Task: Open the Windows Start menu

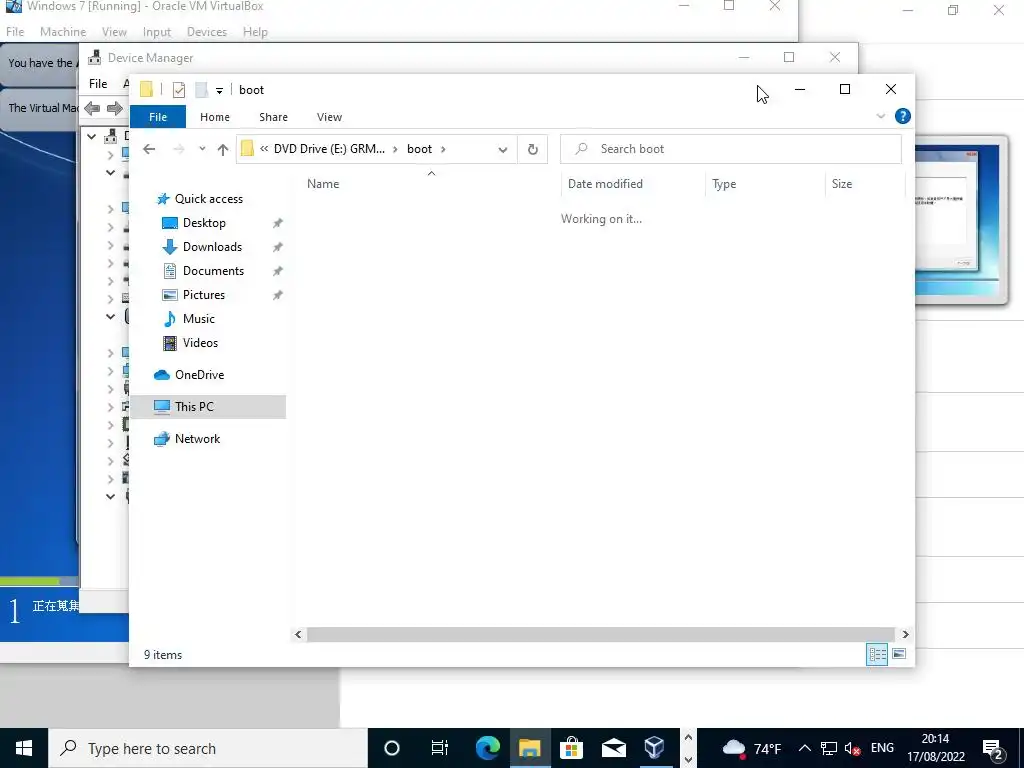Action: tap(24, 748)
